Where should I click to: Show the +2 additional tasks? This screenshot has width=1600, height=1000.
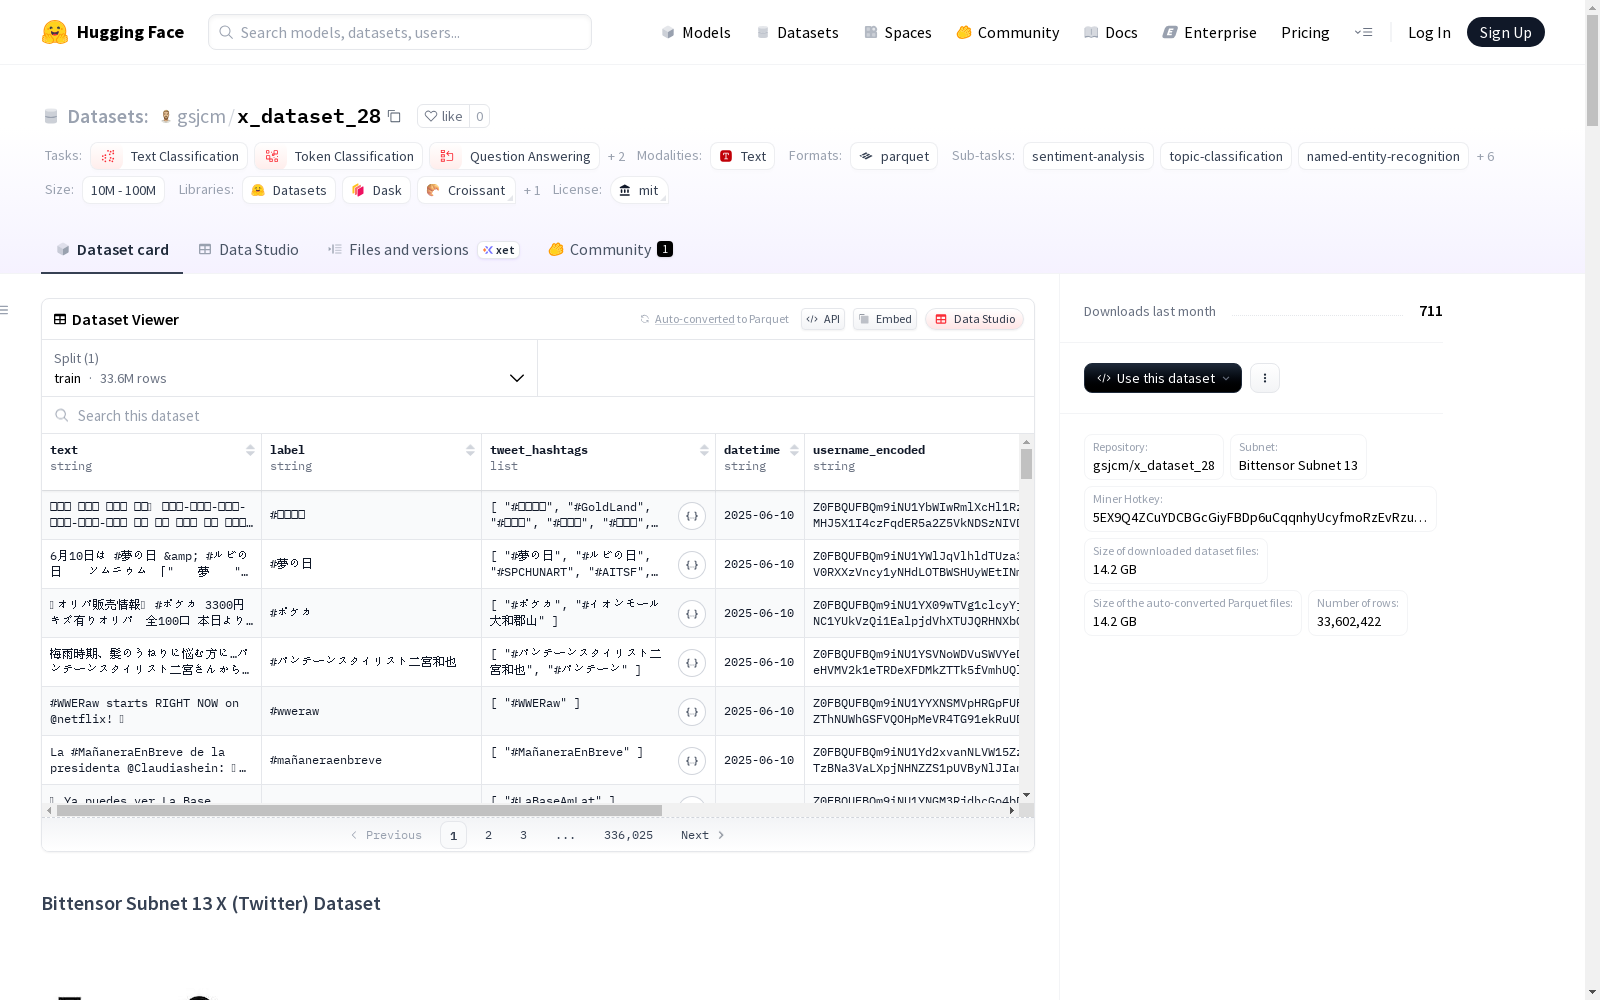(616, 157)
